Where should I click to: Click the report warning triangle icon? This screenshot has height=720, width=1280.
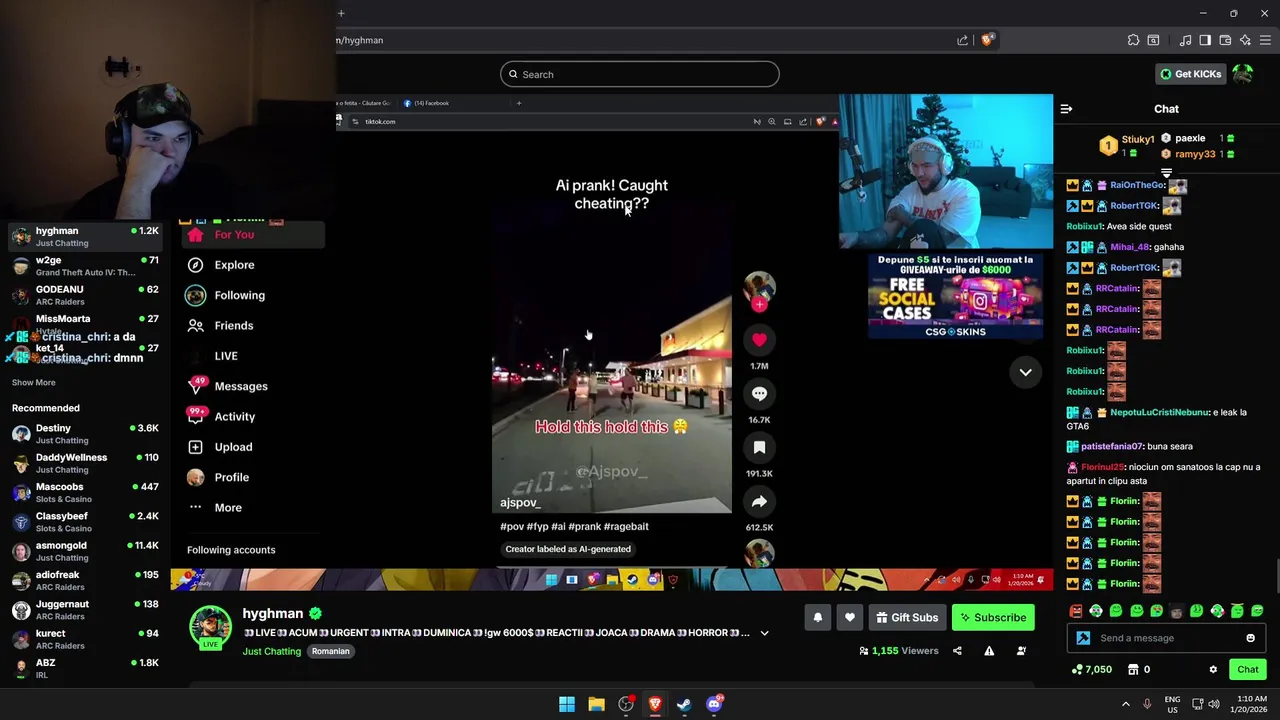point(989,651)
